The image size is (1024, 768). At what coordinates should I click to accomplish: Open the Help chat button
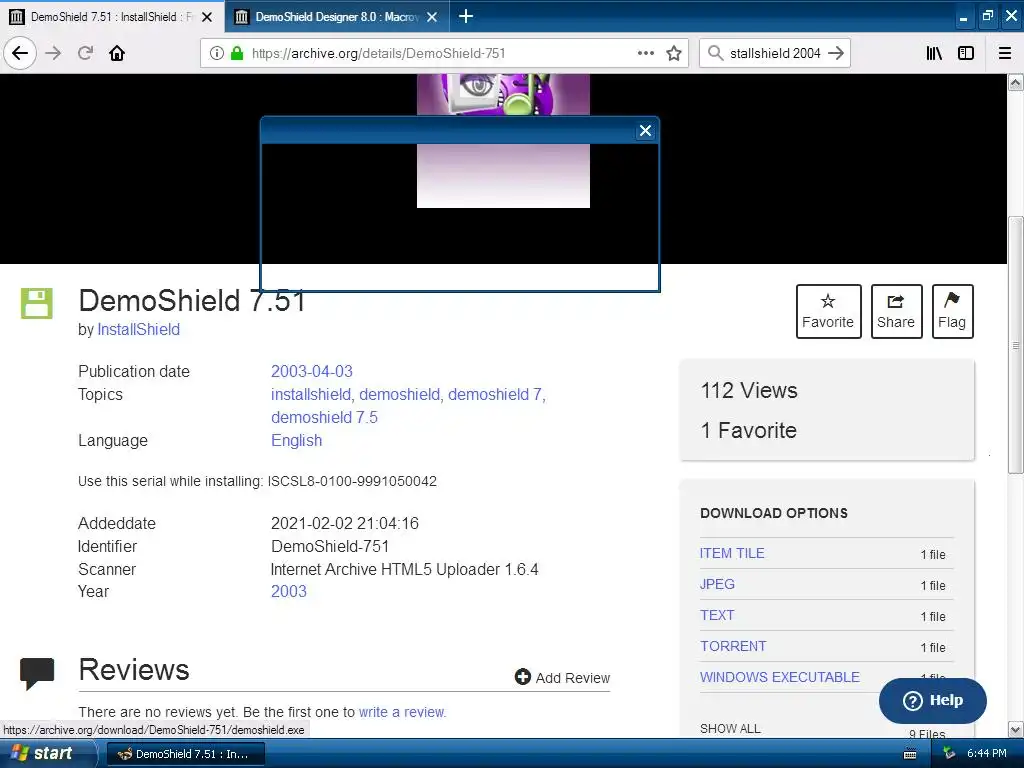tap(933, 701)
